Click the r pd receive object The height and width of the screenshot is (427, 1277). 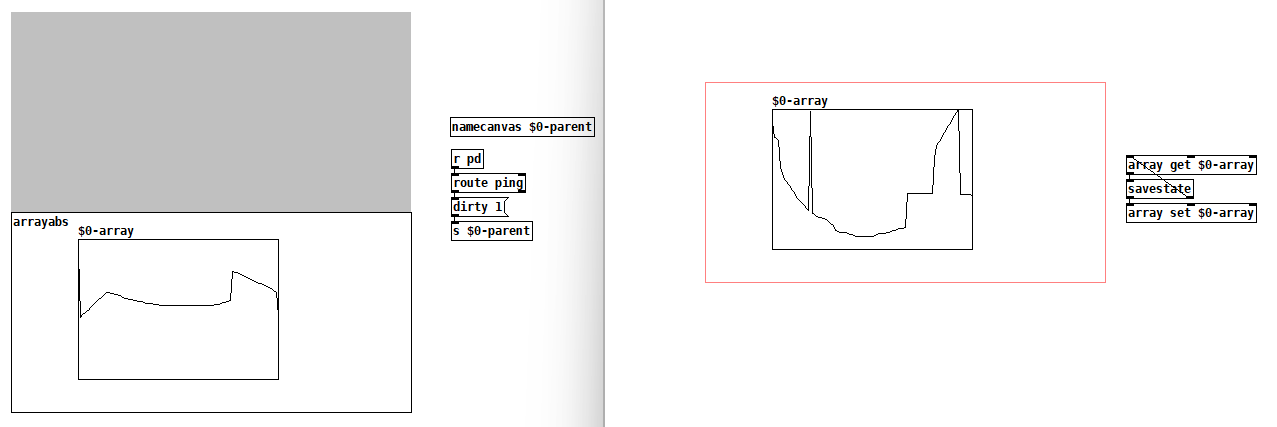(x=467, y=159)
